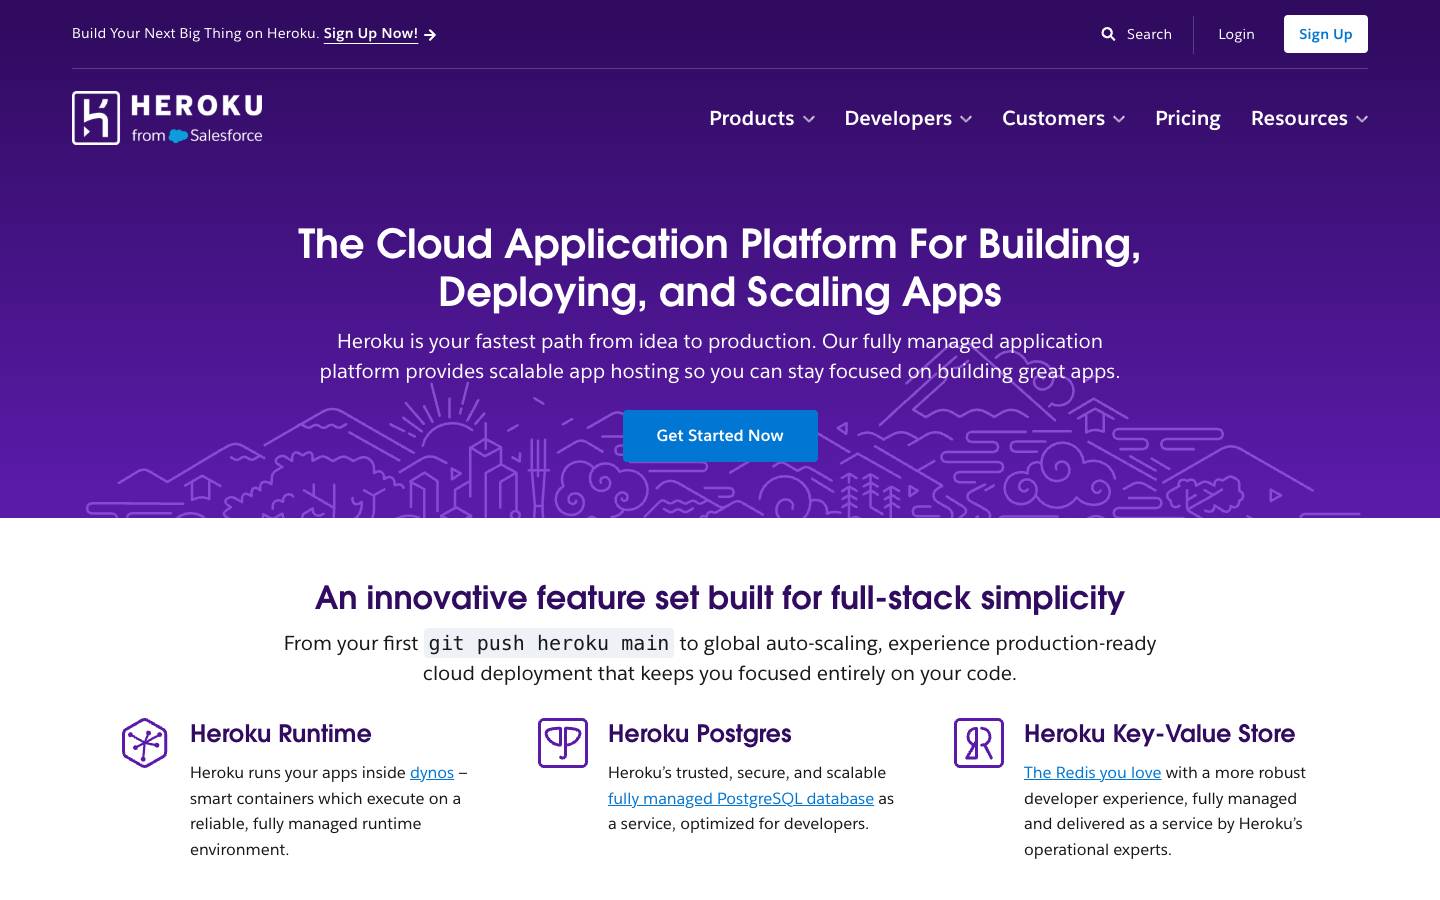Viewport: 1440px width, 900px height.
Task: Click the search magnifier icon
Action: pos(1108,34)
